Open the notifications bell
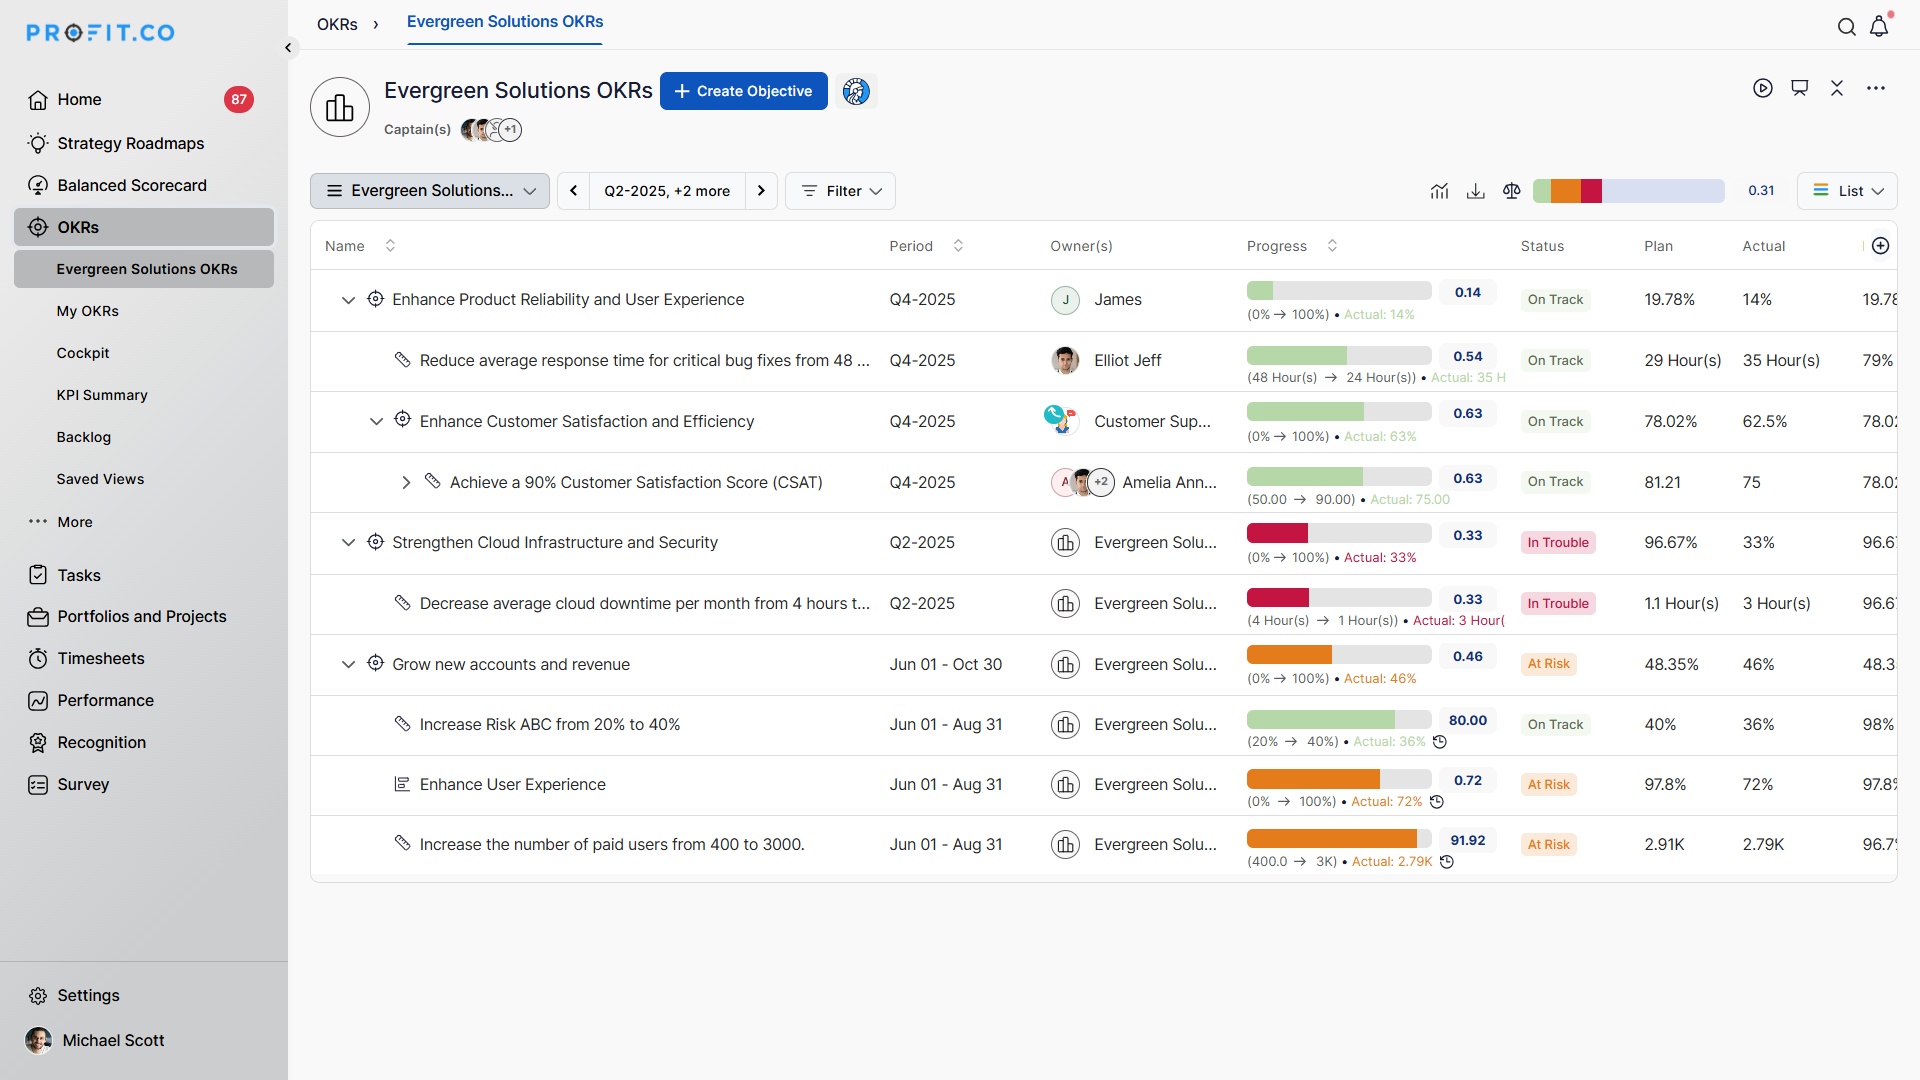The height and width of the screenshot is (1080, 1920). (x=1879, y=27)
